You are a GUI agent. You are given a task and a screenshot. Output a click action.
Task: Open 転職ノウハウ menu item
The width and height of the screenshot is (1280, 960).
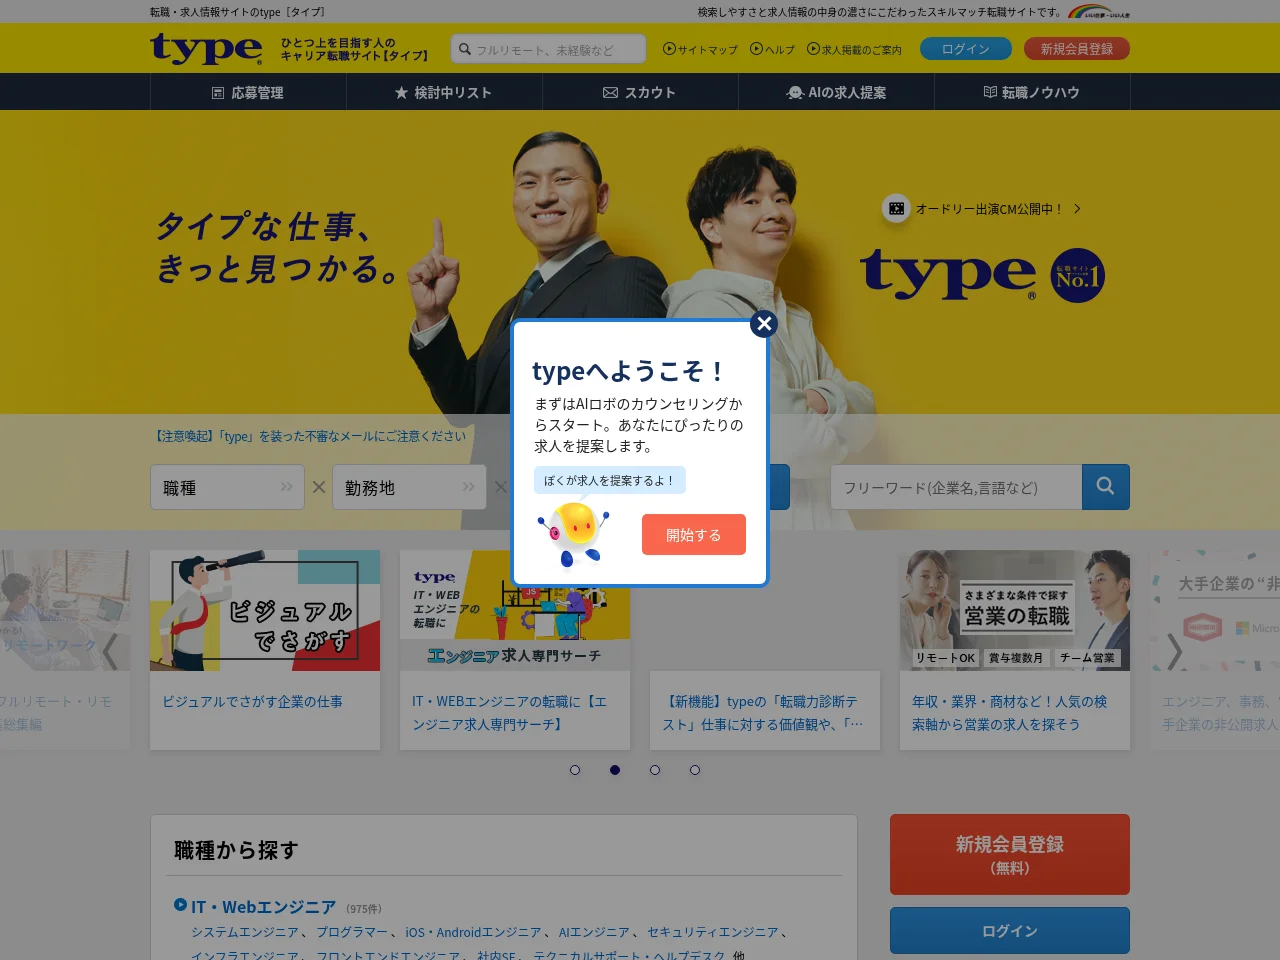coord(1032,92)
